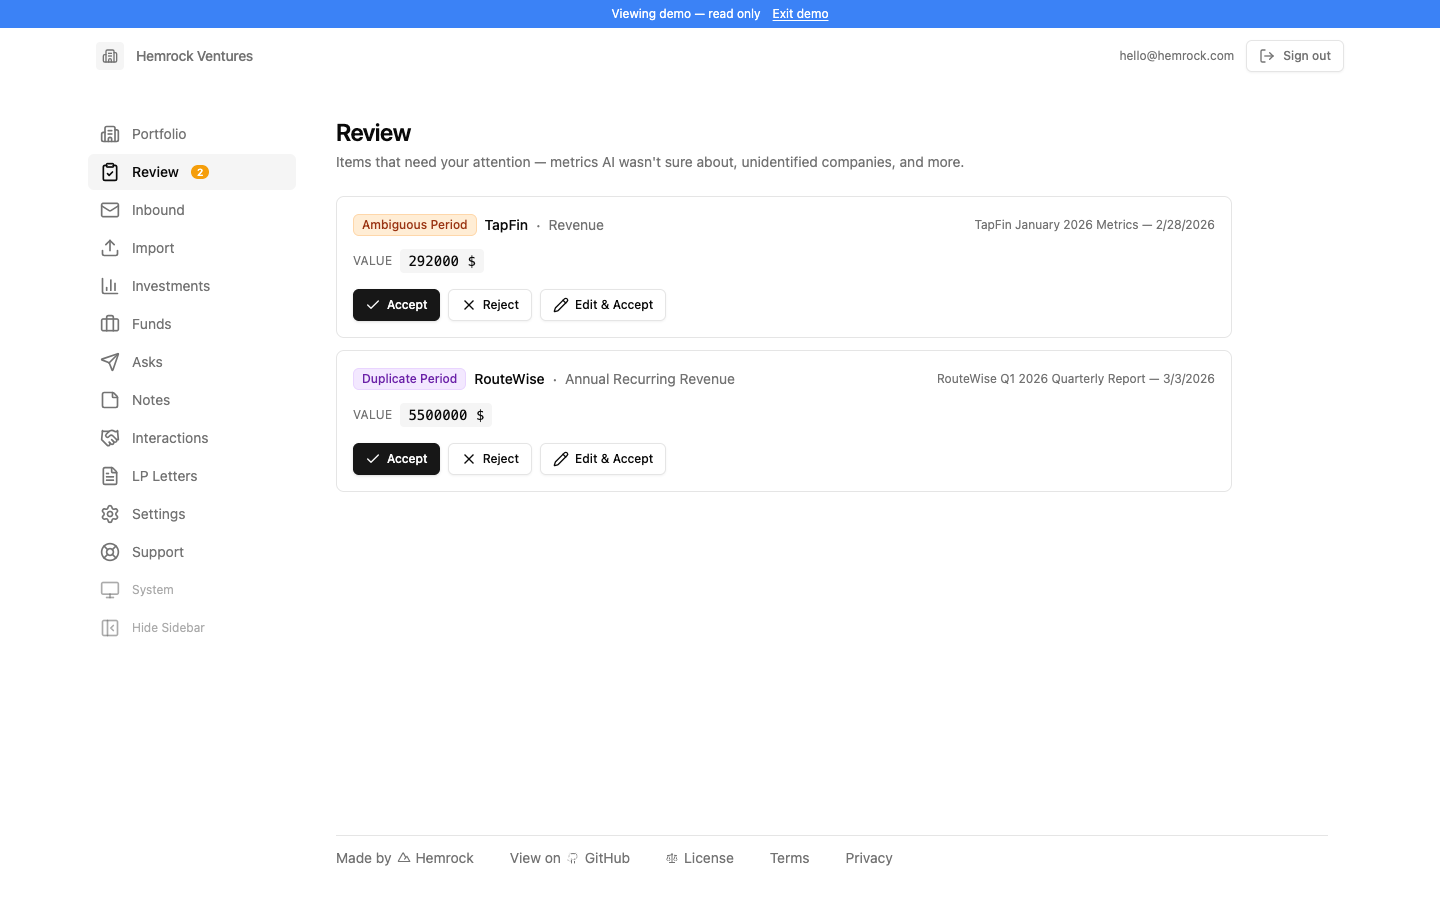This screenshot has height=900, width=1440.
Task: Click the TapFin company name
Action: 506,225
